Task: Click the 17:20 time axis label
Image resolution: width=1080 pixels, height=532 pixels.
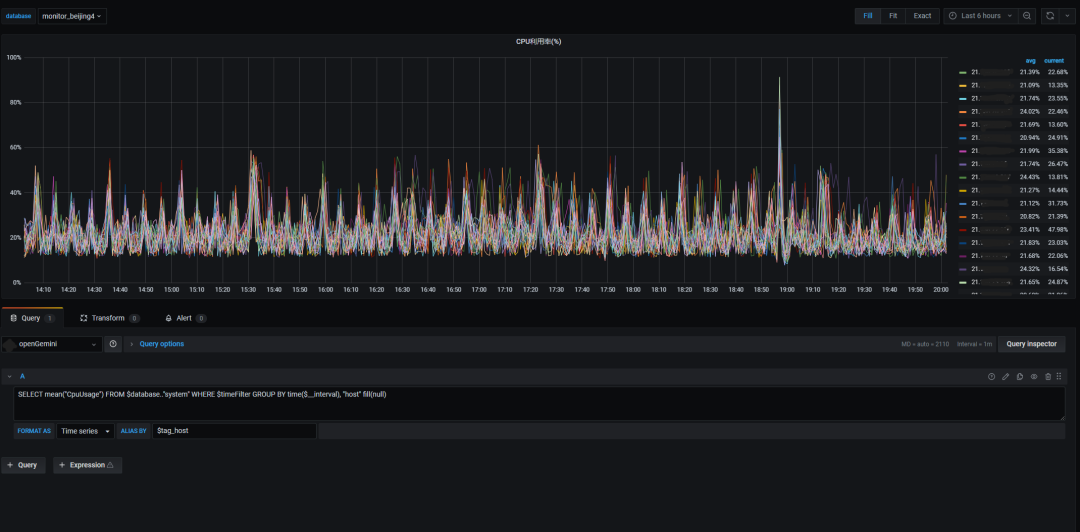Action: click(x=531, y=290)
